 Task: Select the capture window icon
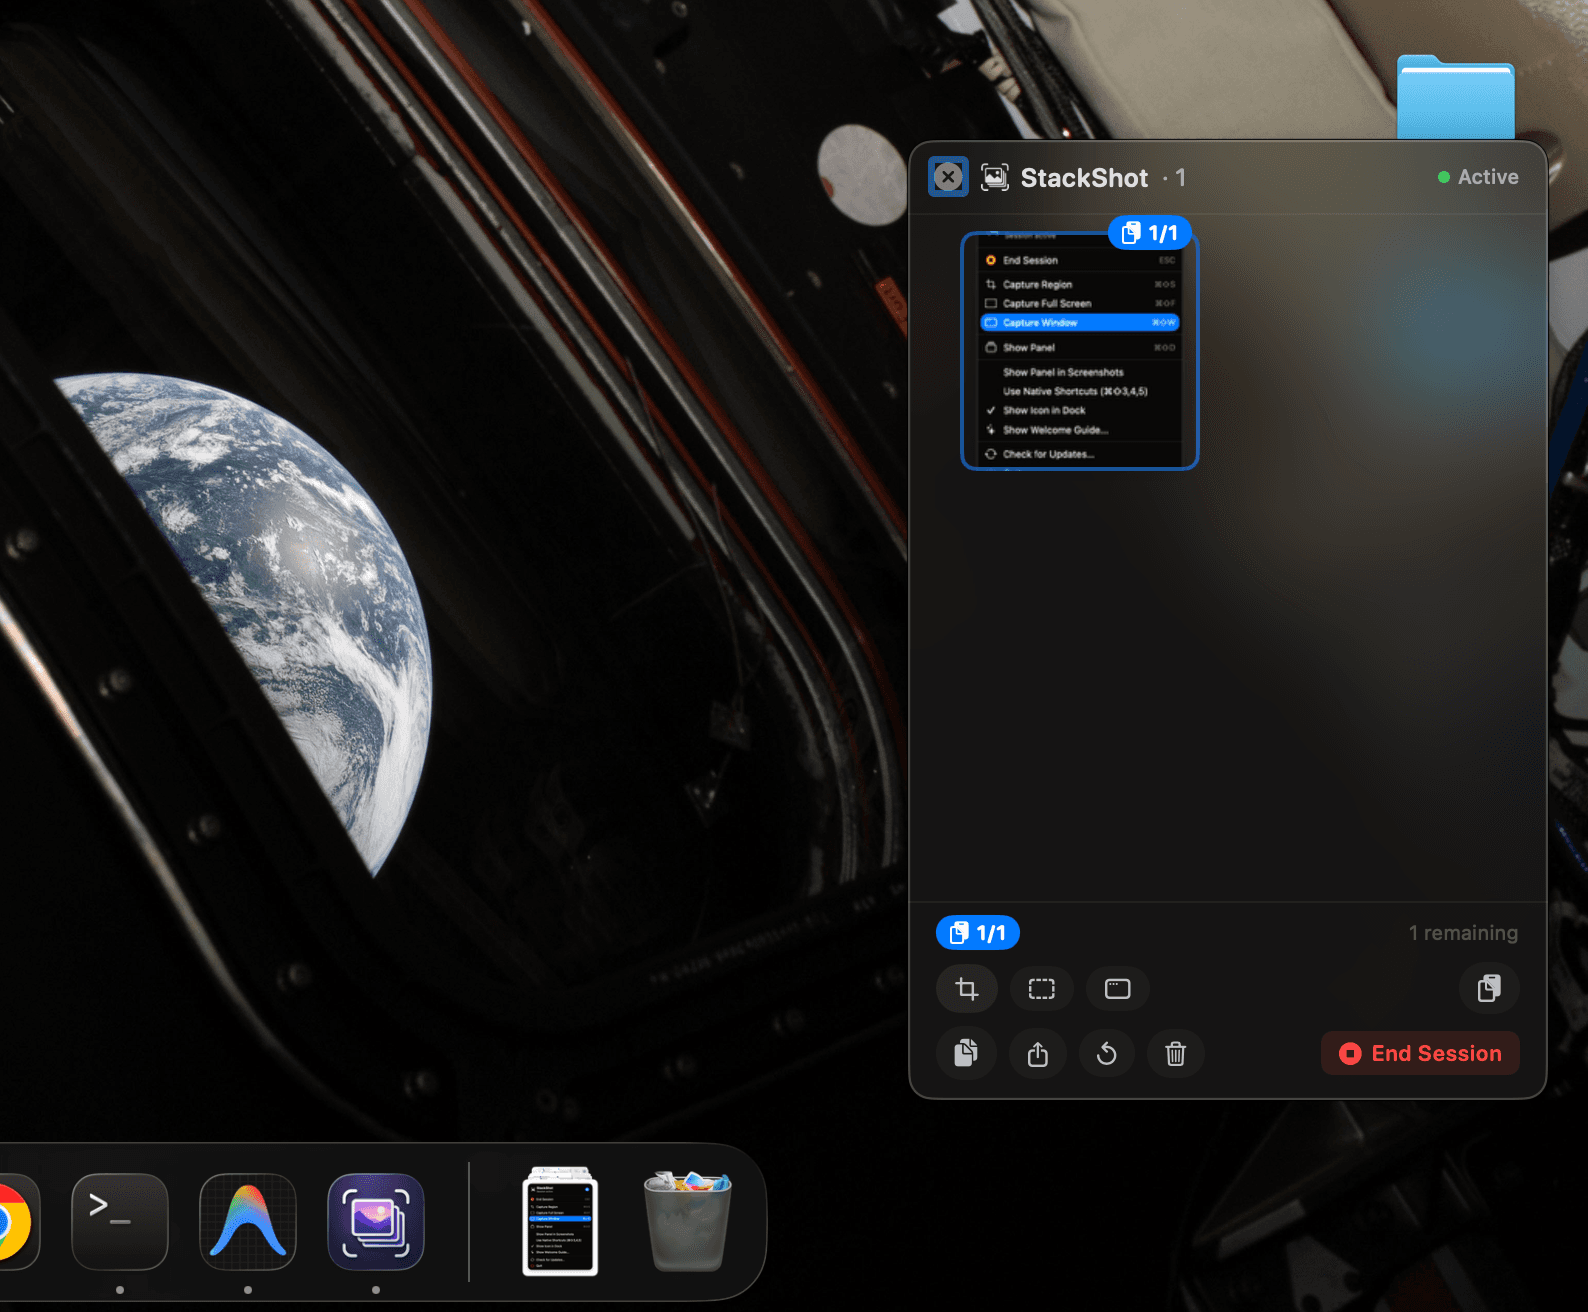tap(1117, 989)
